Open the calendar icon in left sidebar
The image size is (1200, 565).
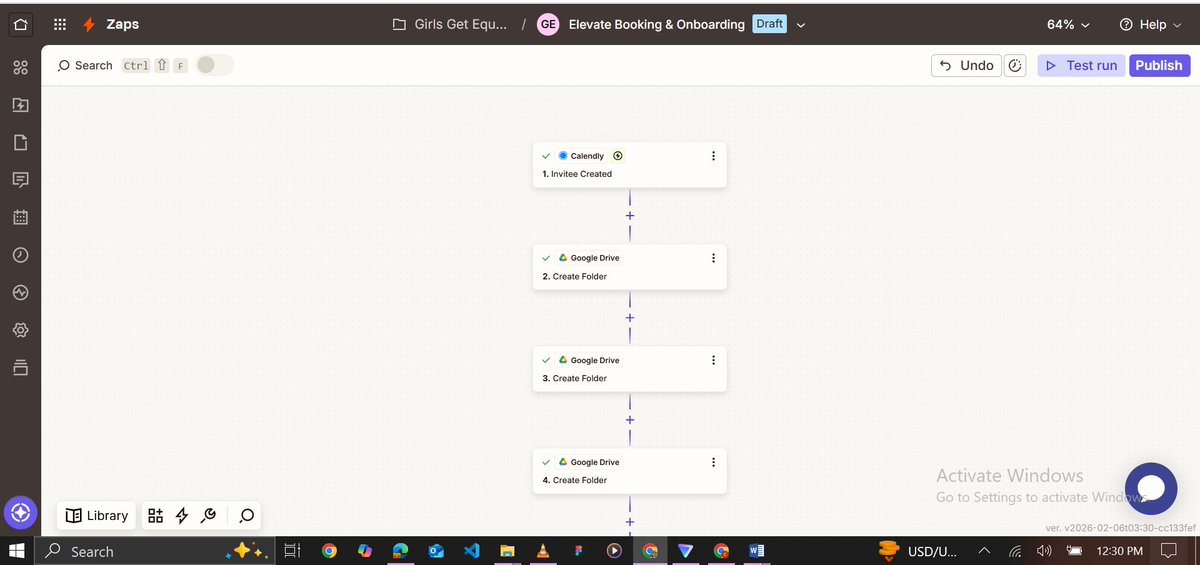20,217
